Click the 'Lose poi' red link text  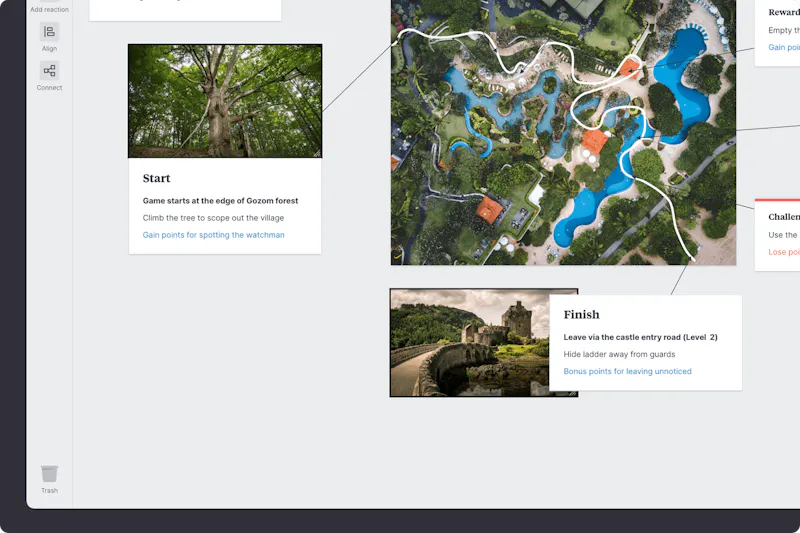pyautogui.click(x=784, y=252)
